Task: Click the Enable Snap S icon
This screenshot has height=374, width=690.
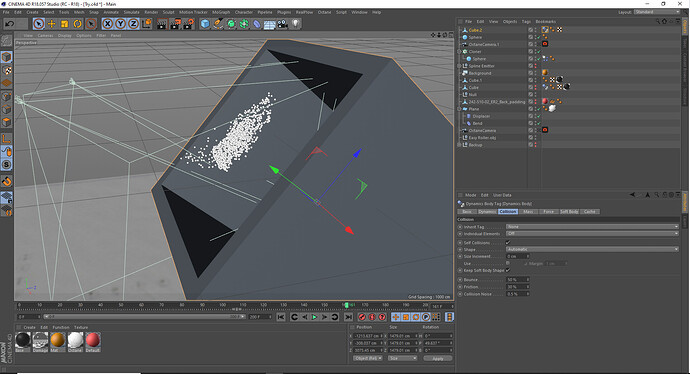Action: pyautogui.click(x=7, y=165)
